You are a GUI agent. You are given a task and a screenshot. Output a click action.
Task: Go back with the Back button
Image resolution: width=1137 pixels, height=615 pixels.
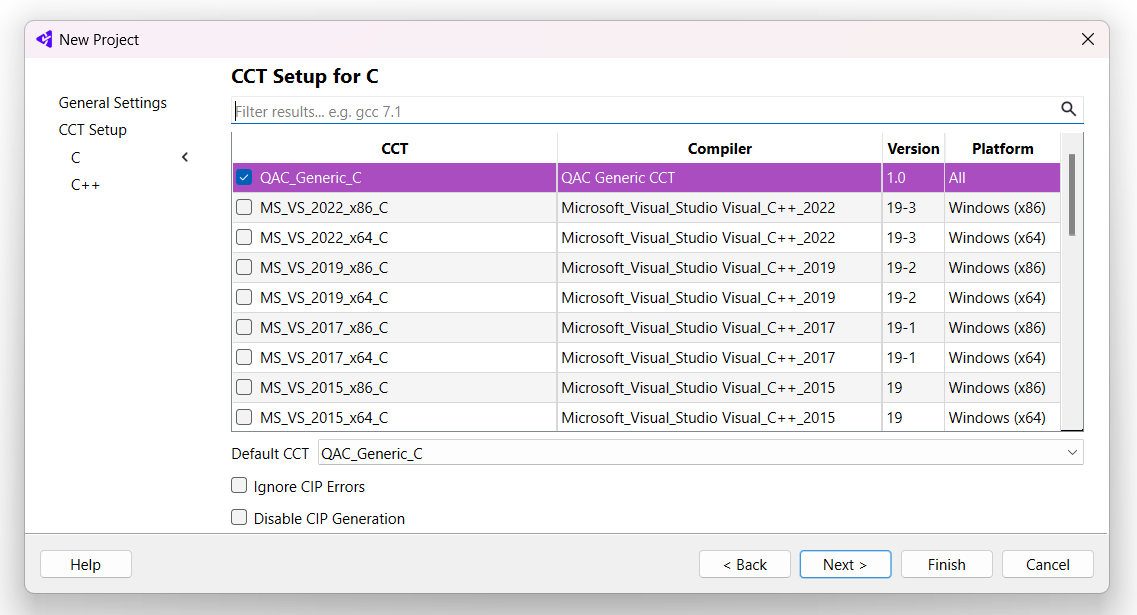coord(745,564)
